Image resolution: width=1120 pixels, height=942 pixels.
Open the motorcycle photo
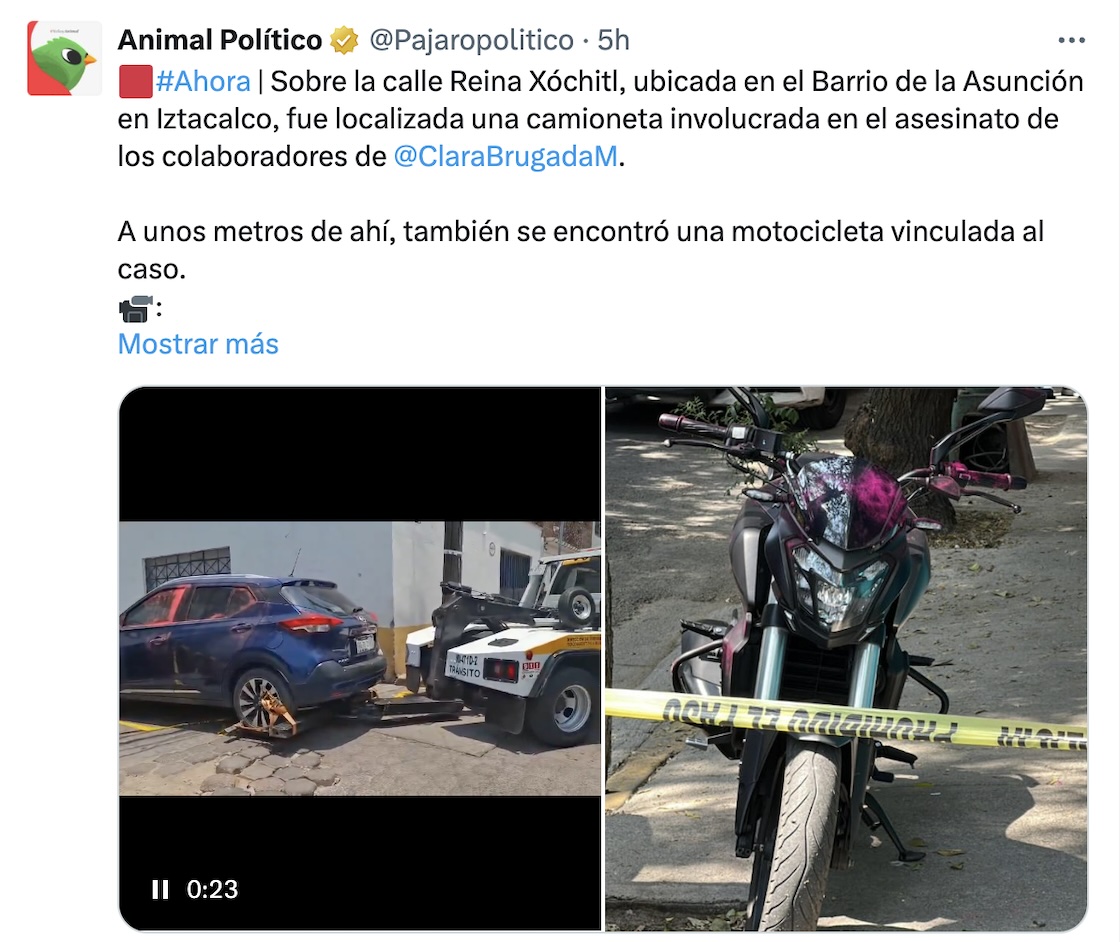846,658
